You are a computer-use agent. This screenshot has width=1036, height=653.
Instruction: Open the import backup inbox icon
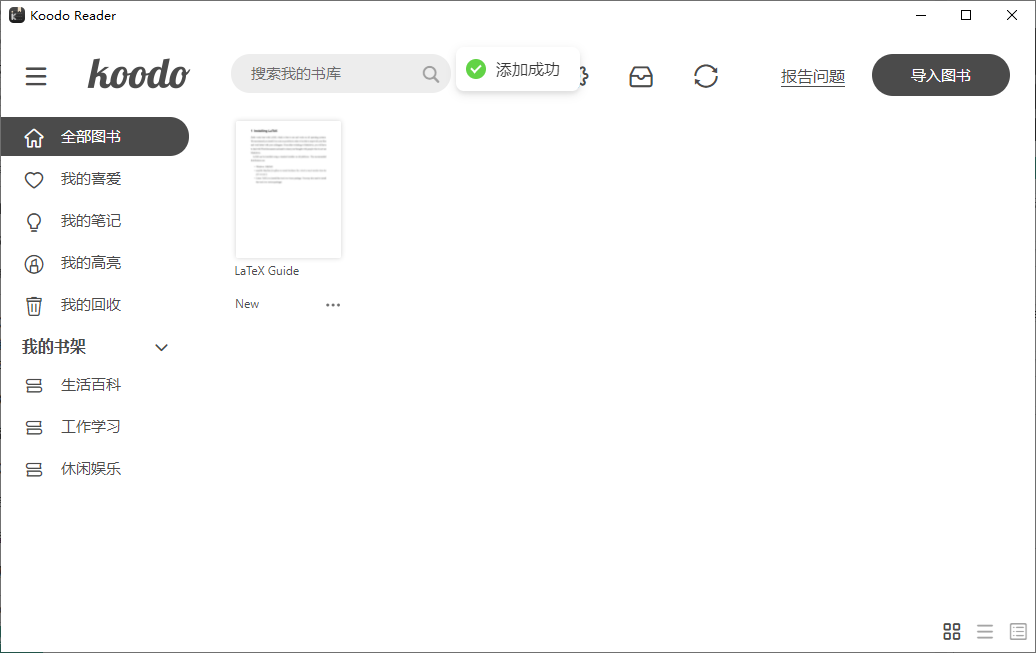641,75
